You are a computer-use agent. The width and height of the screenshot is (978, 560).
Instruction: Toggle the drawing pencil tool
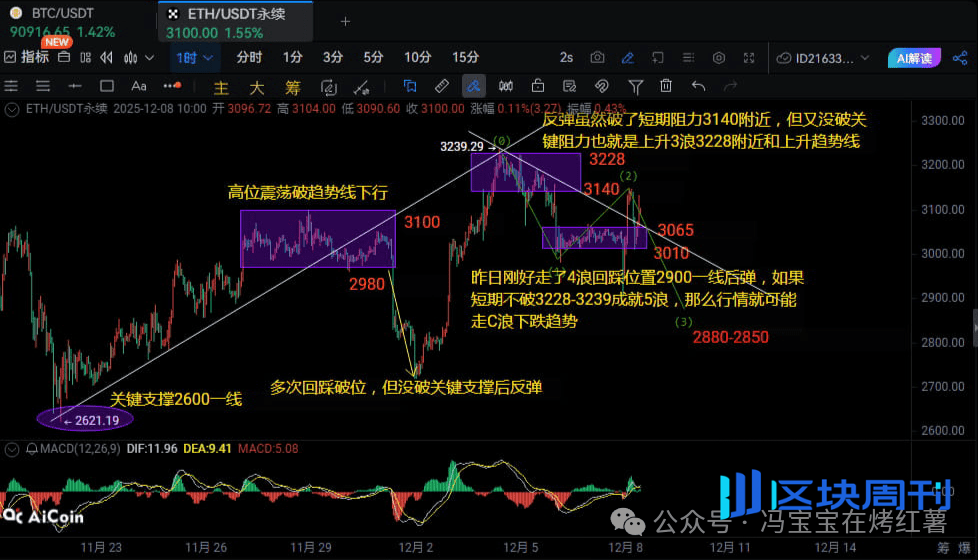click(628, 58)
